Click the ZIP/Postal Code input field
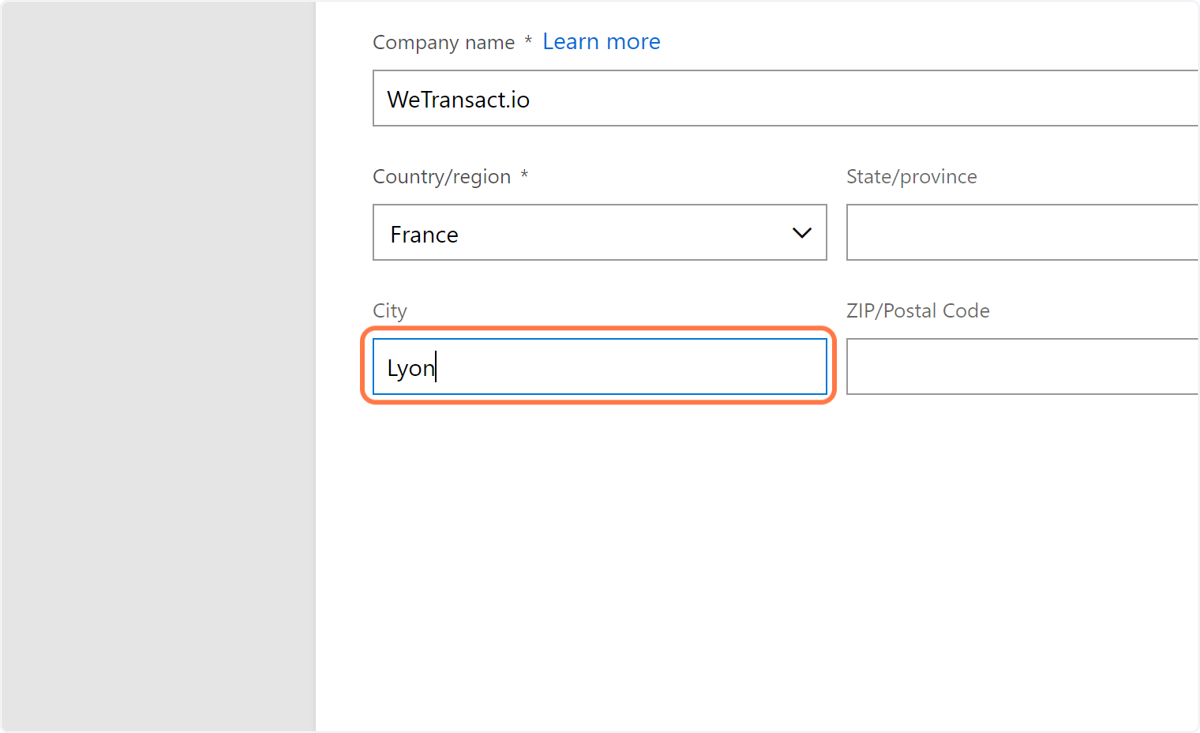 coord(1023,367)
